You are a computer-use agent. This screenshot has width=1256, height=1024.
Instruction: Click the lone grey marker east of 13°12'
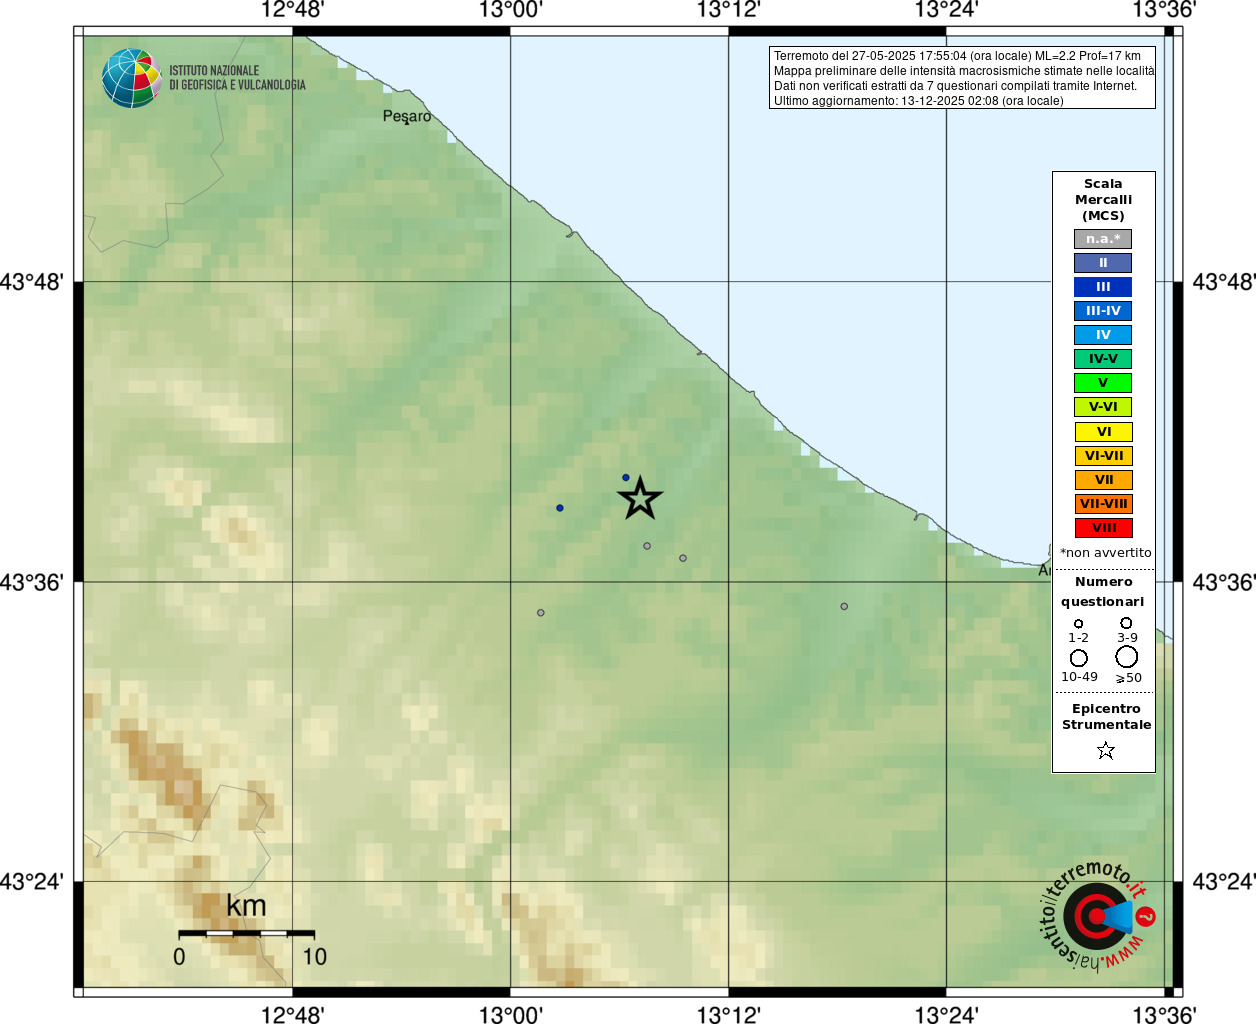(x=844, y=606)
